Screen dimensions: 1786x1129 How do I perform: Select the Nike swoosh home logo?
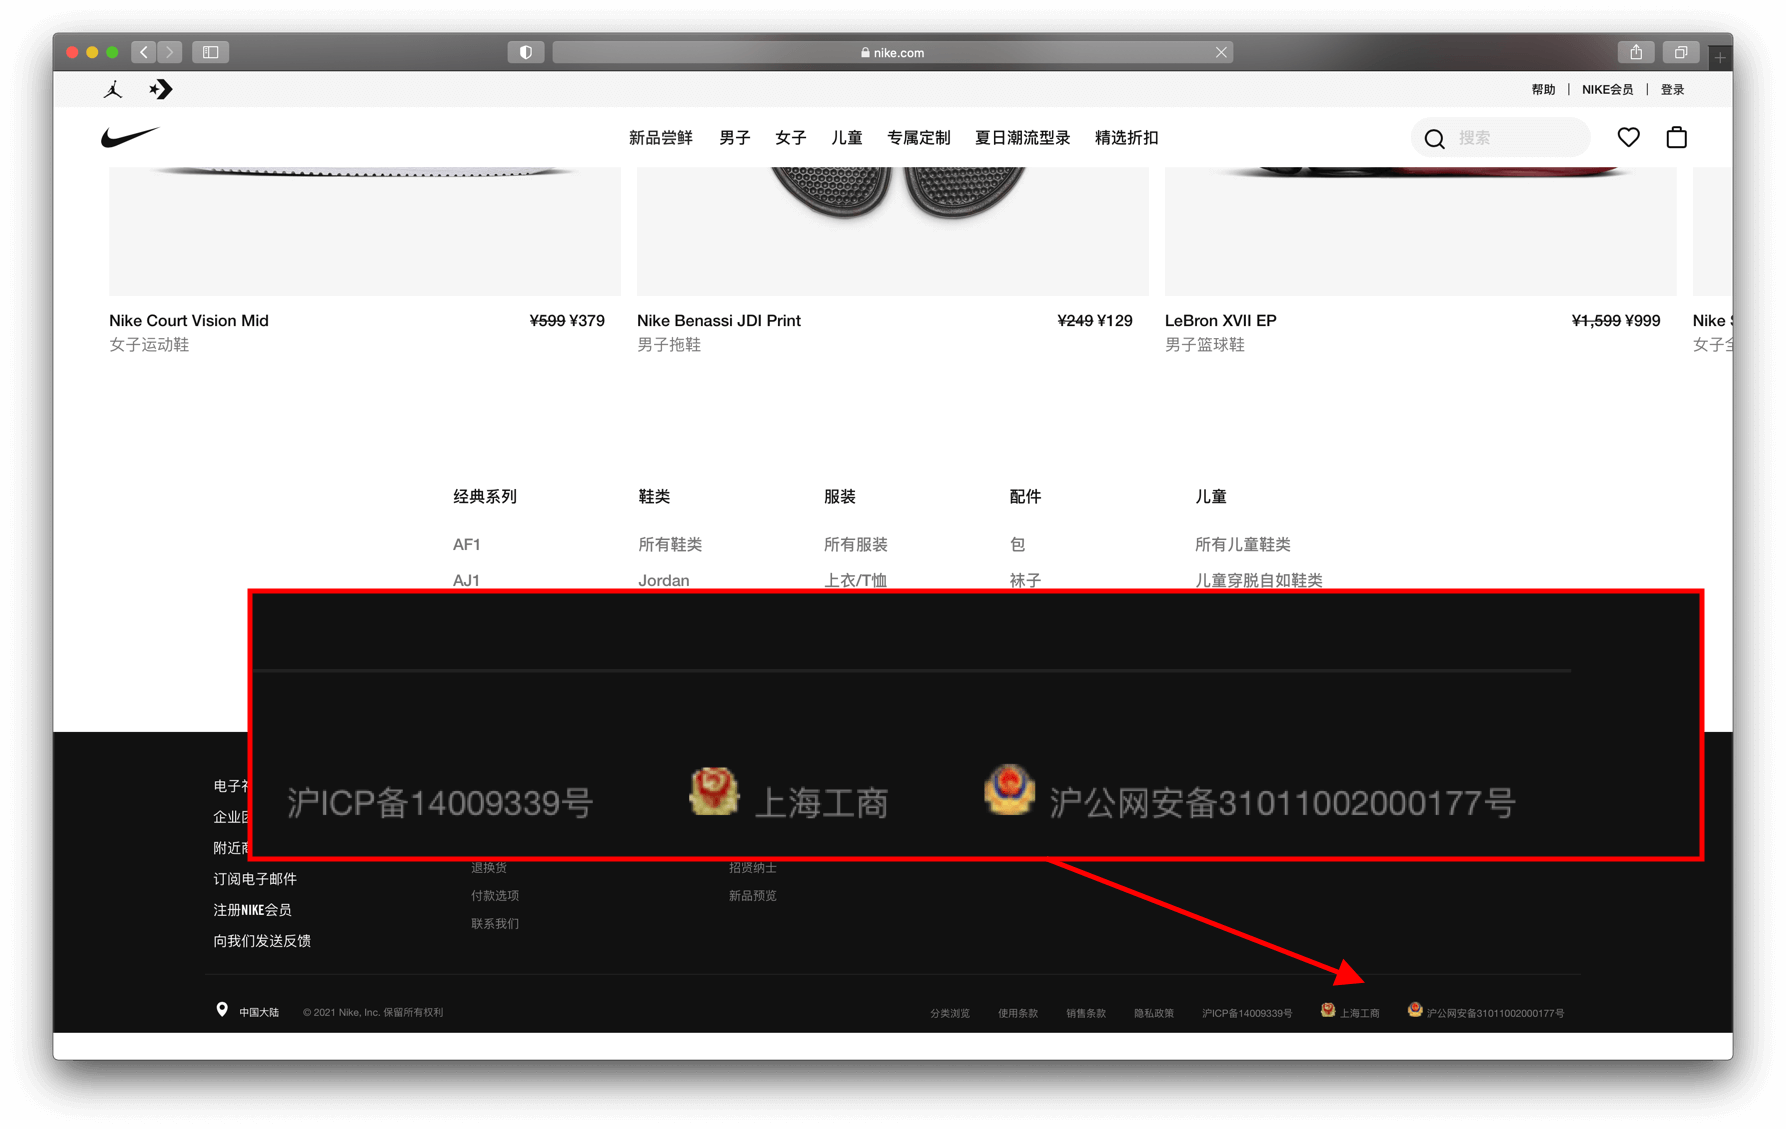(128, 137)
